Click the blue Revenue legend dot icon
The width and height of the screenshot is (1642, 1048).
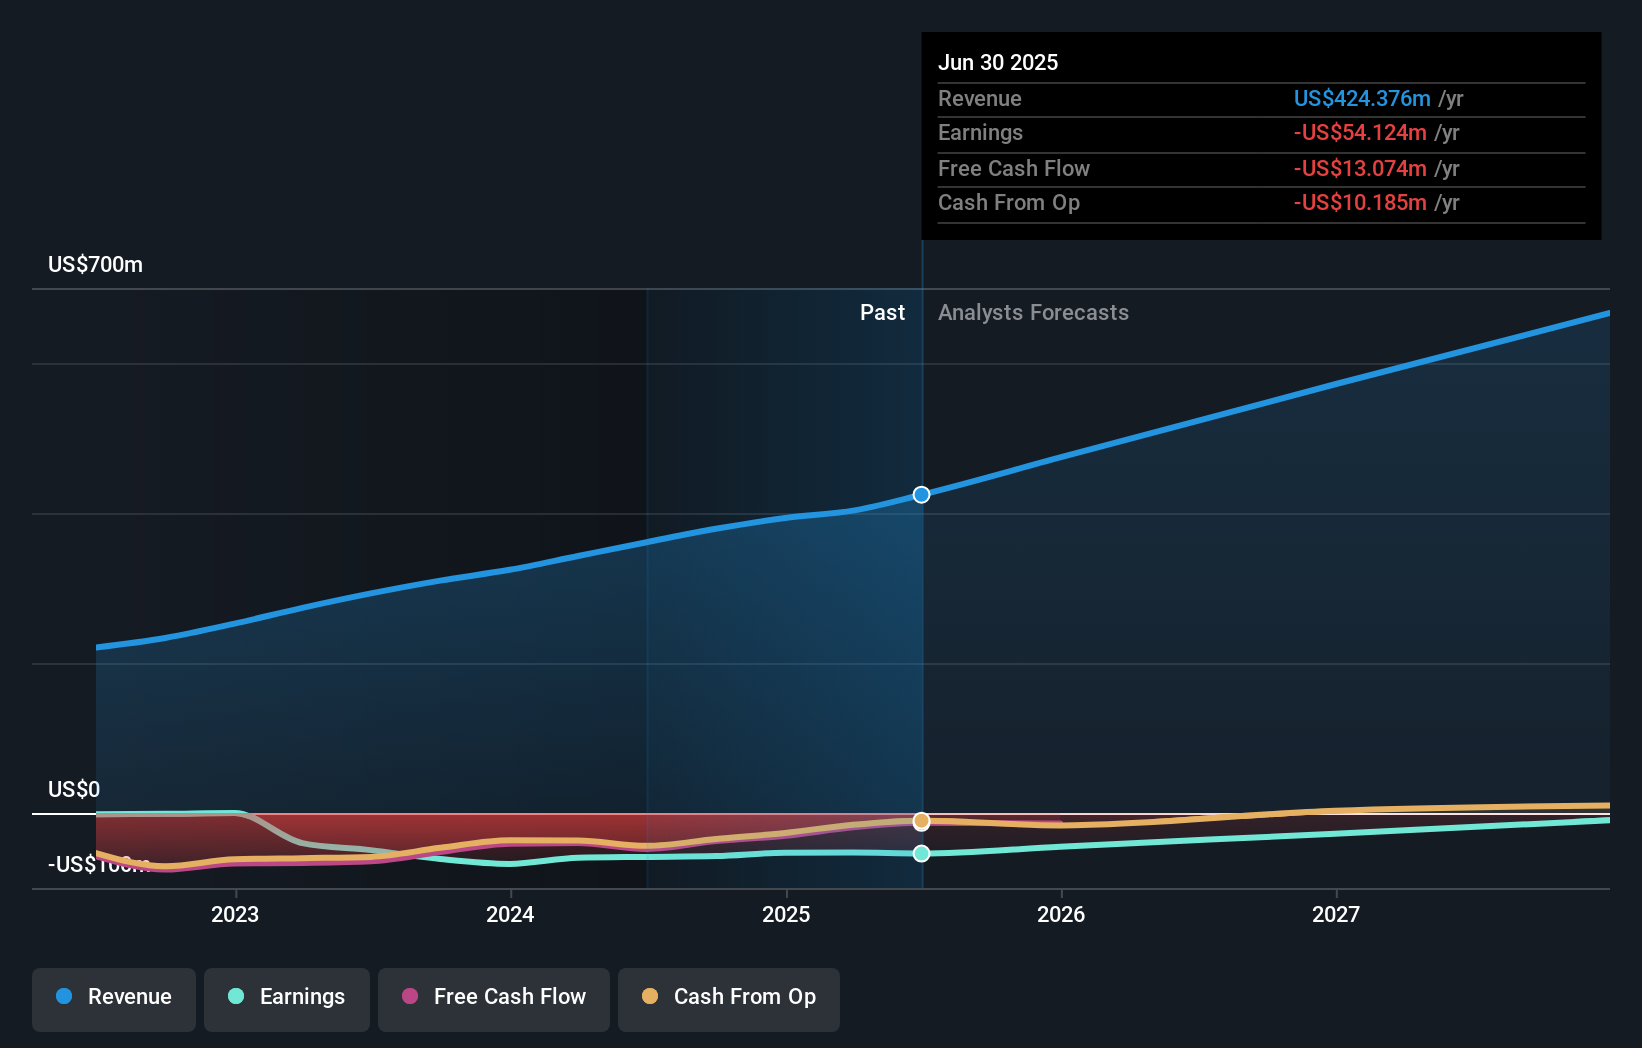click(x=62, y=998)
